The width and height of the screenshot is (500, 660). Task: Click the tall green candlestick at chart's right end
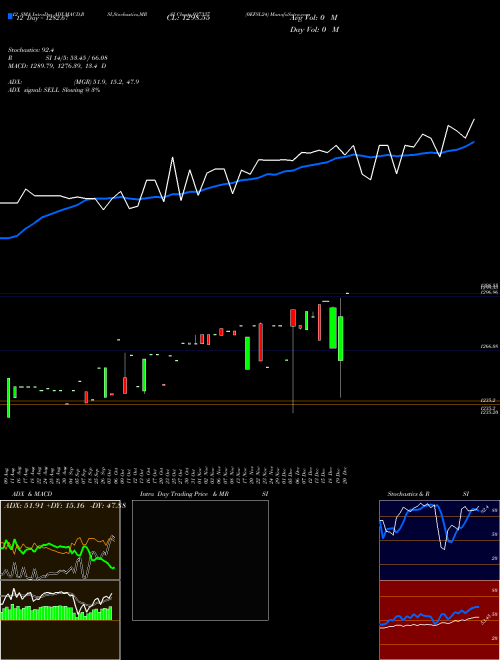click(340, 338)
